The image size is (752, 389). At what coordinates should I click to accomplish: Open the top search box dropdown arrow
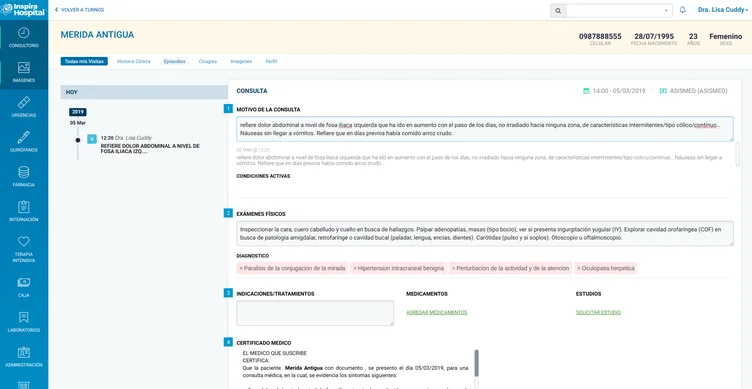[x=666, y=11]
